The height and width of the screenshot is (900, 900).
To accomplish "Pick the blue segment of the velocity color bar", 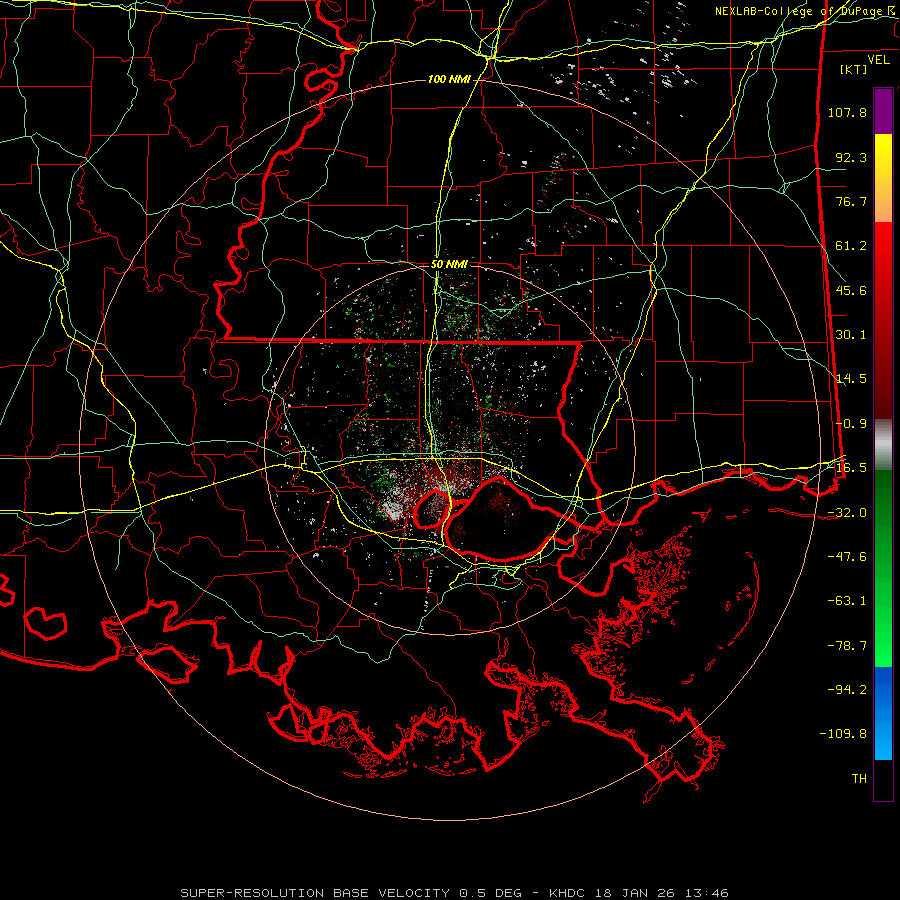I will click(x=883, y=713).
